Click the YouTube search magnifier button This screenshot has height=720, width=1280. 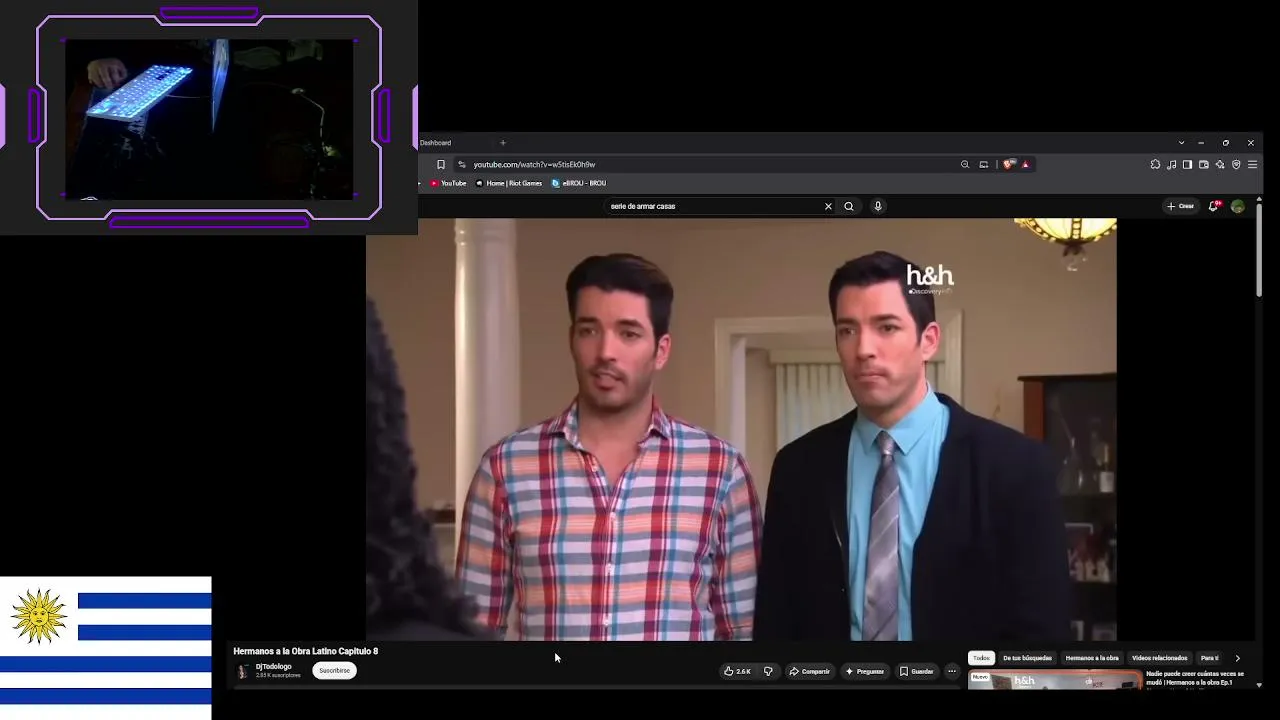point(849,206)
